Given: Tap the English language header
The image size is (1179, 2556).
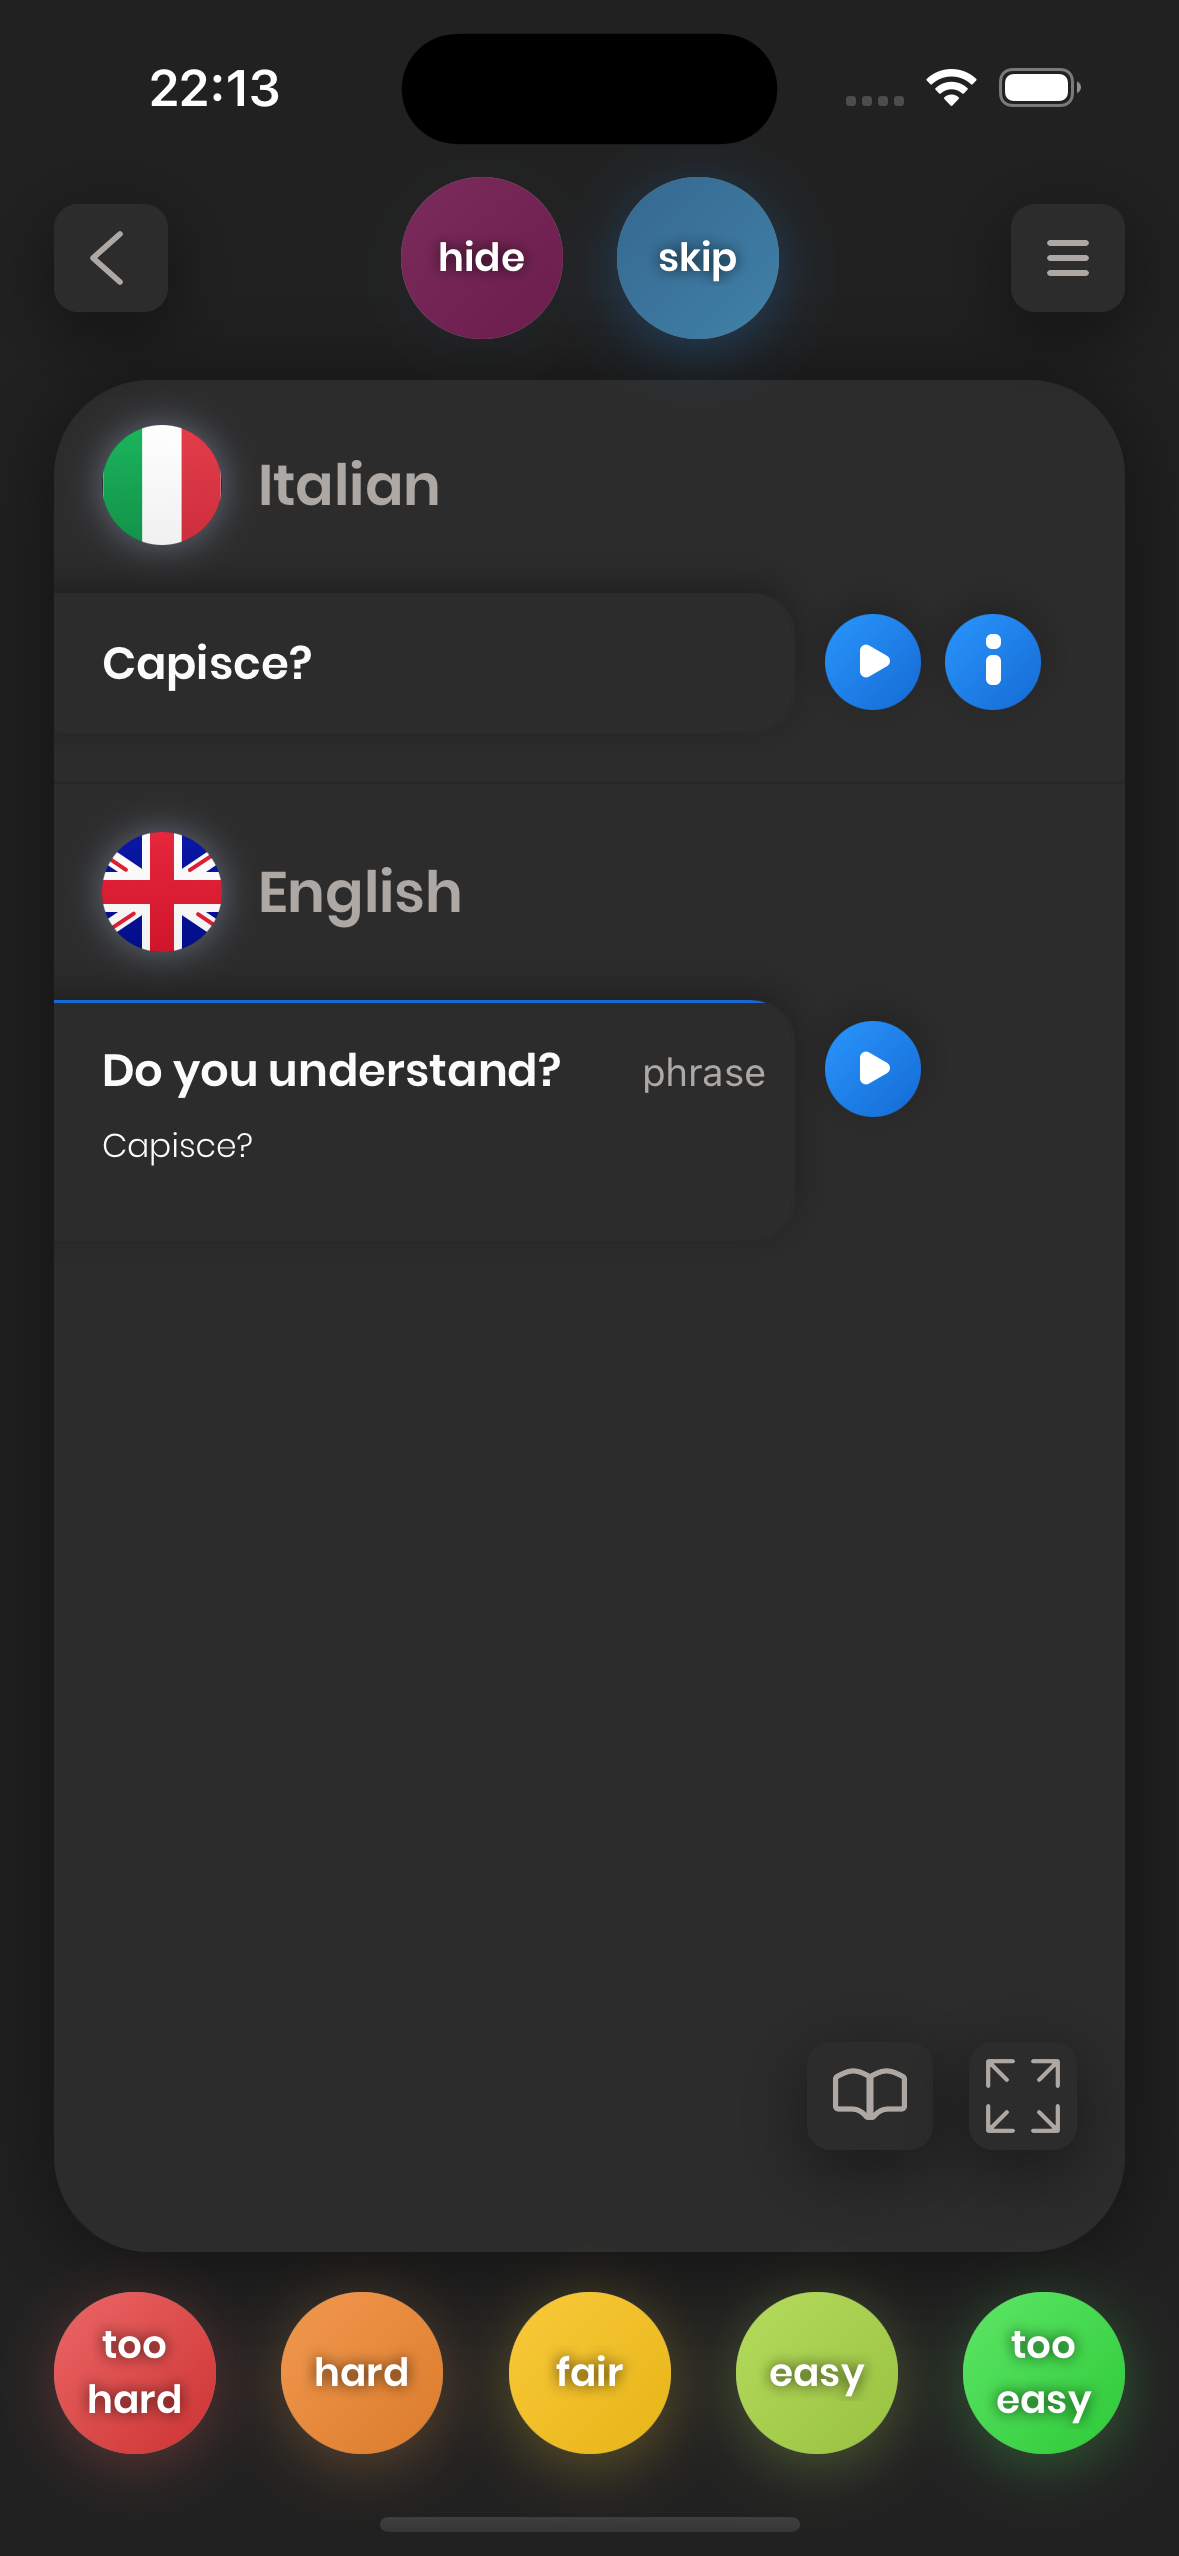Looking at the screenshot, I should [x=360, y=892].
